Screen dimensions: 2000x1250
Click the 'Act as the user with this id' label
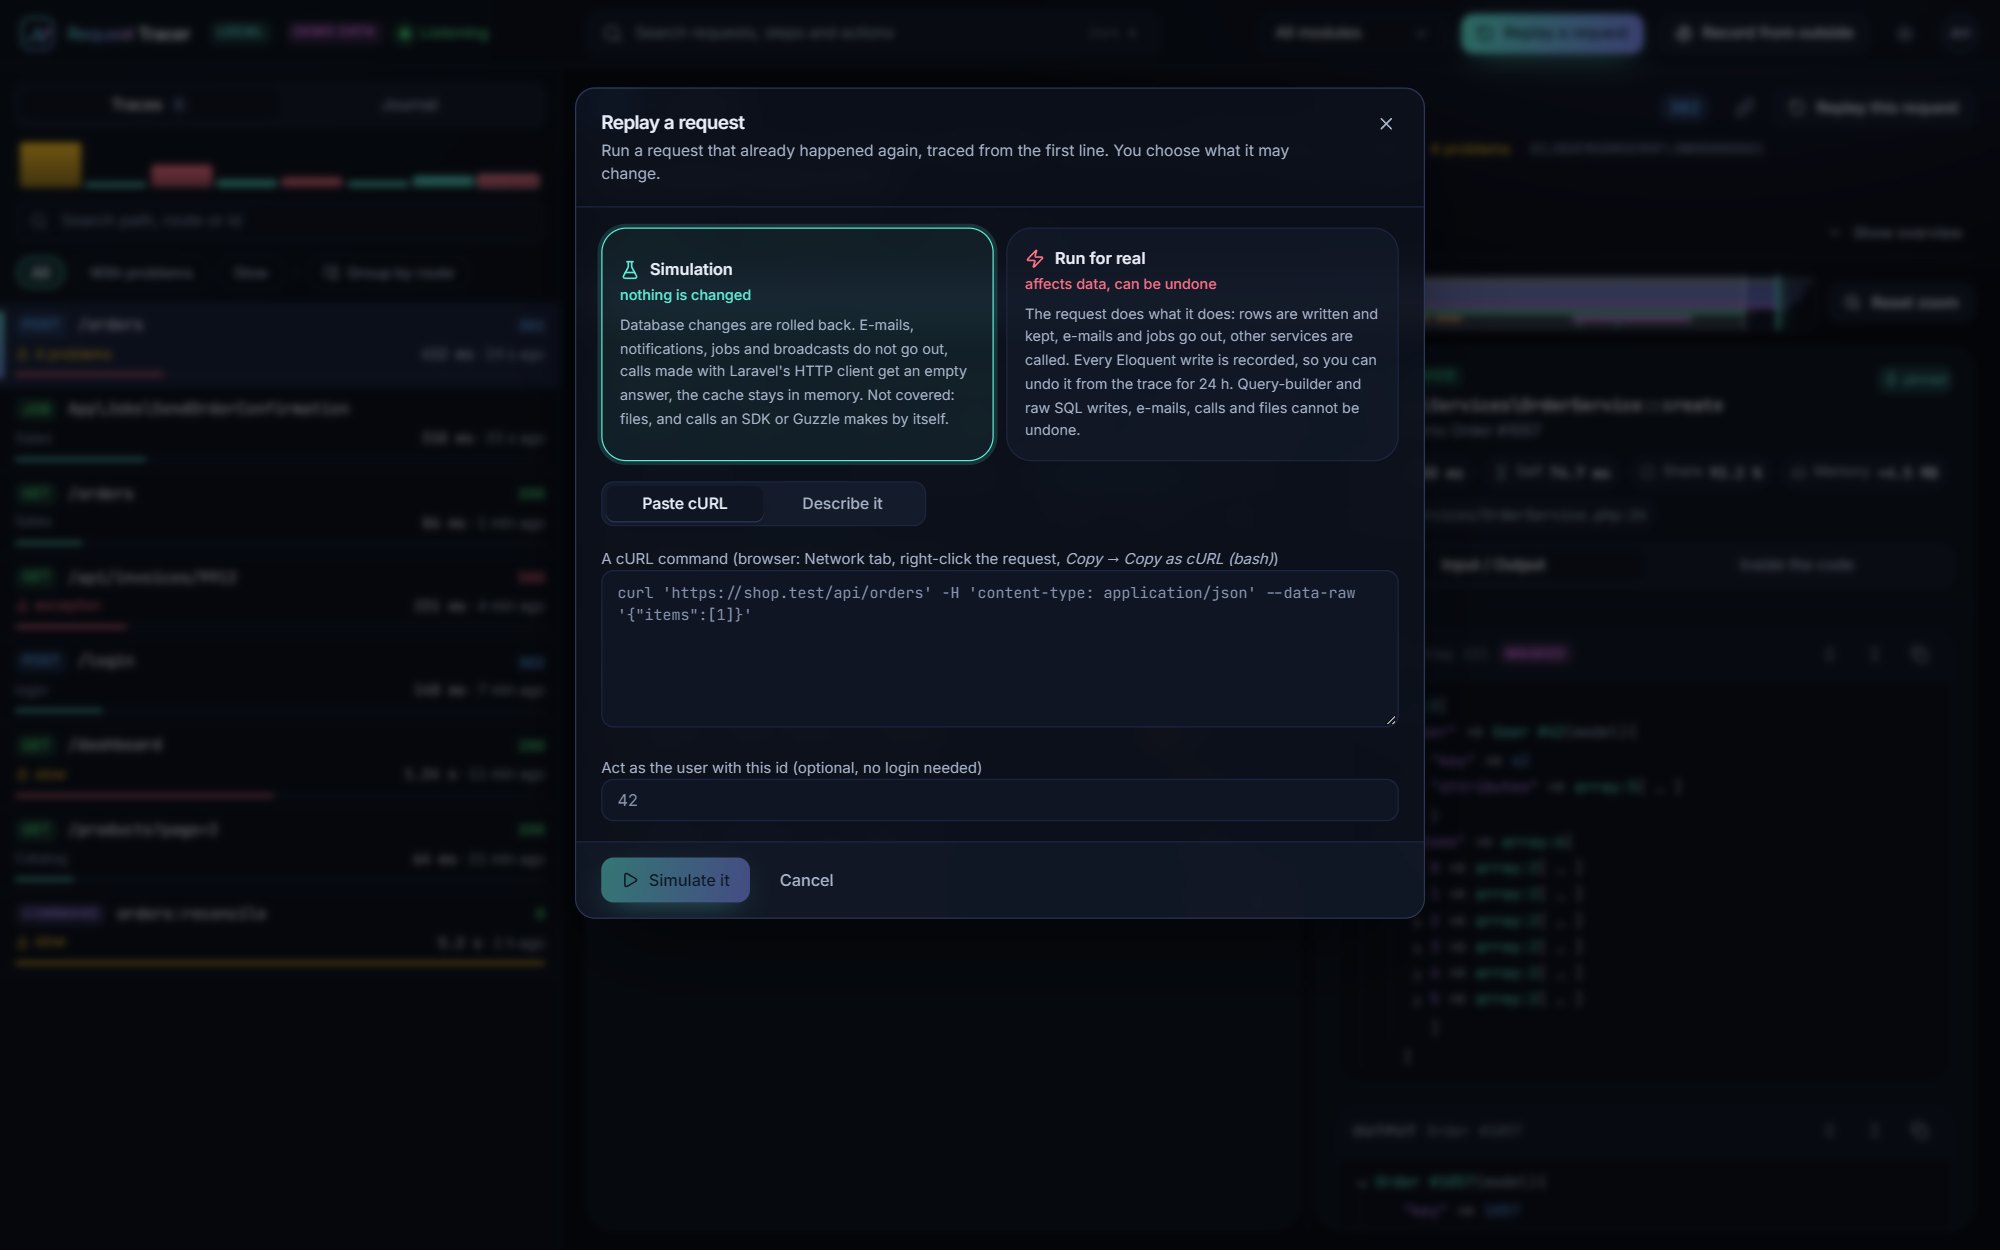tap(791, 768)
